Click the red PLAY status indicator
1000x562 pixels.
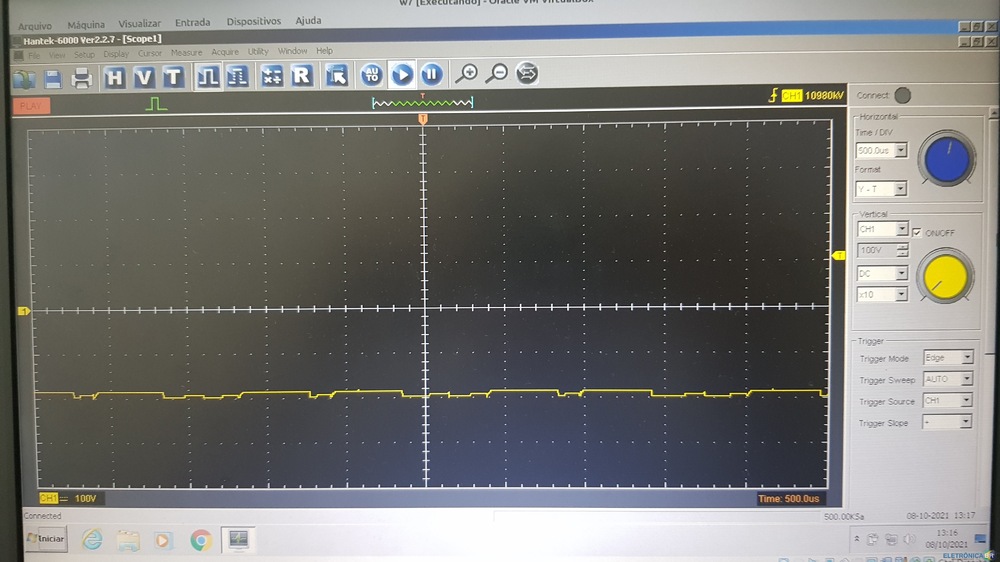tap(31, 106)
